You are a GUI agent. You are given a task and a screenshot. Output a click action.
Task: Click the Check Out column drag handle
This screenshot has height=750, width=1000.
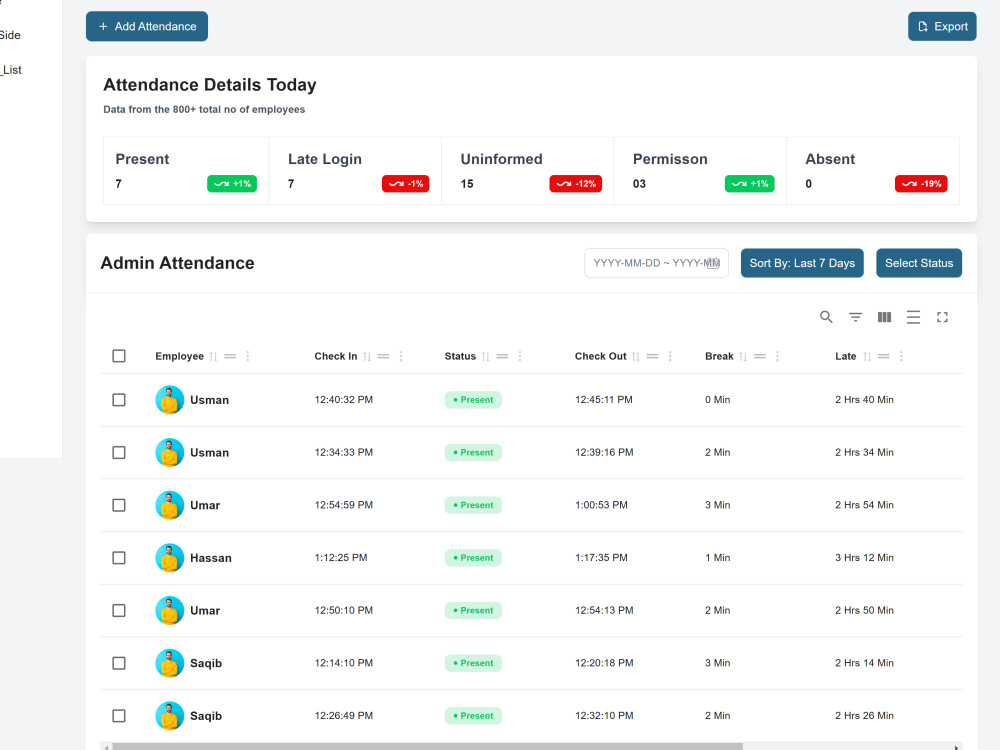pos(652,357)
